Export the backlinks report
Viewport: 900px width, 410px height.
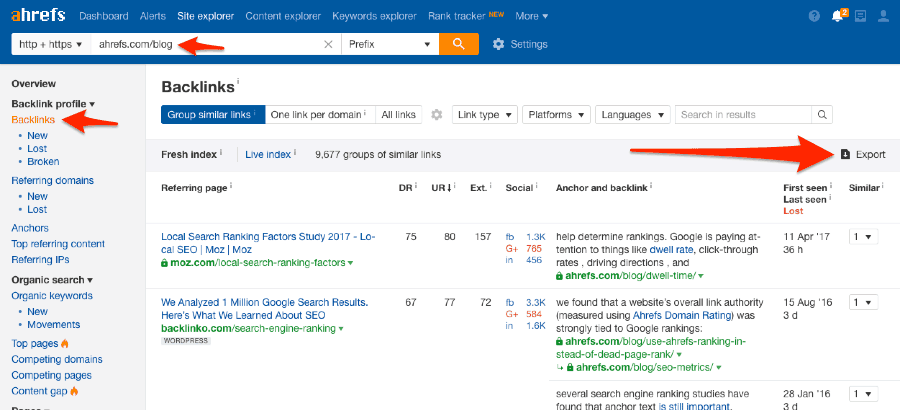[863, 155]
